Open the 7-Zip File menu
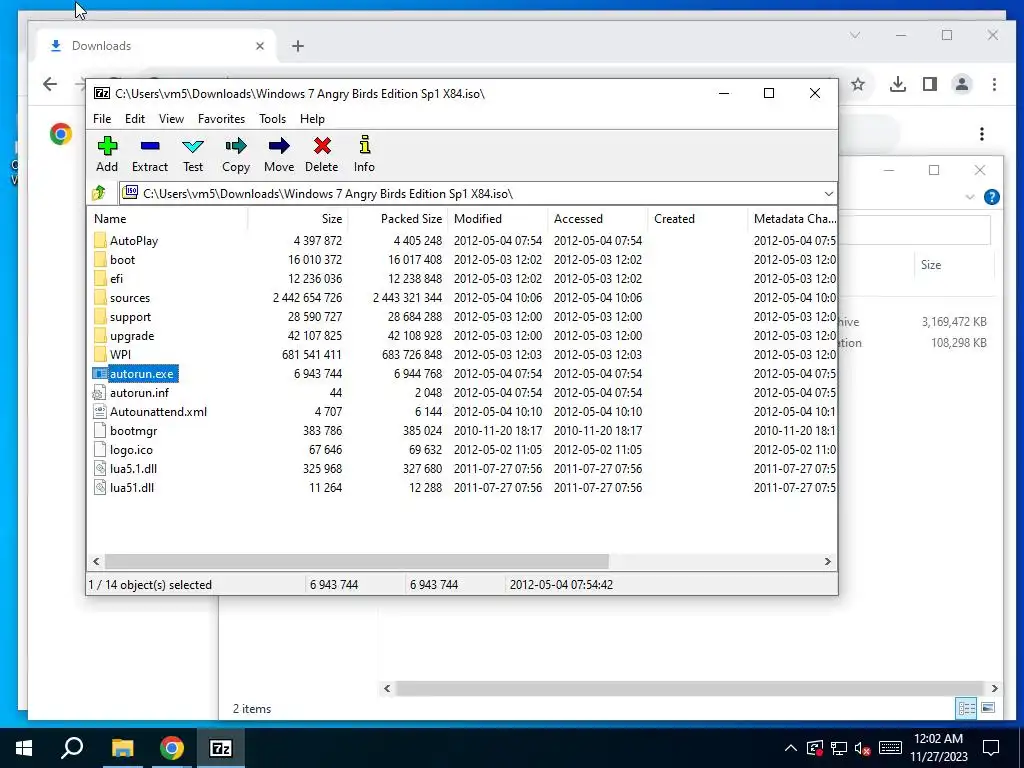Viewport: 1024px width, 768px height. 102,119
